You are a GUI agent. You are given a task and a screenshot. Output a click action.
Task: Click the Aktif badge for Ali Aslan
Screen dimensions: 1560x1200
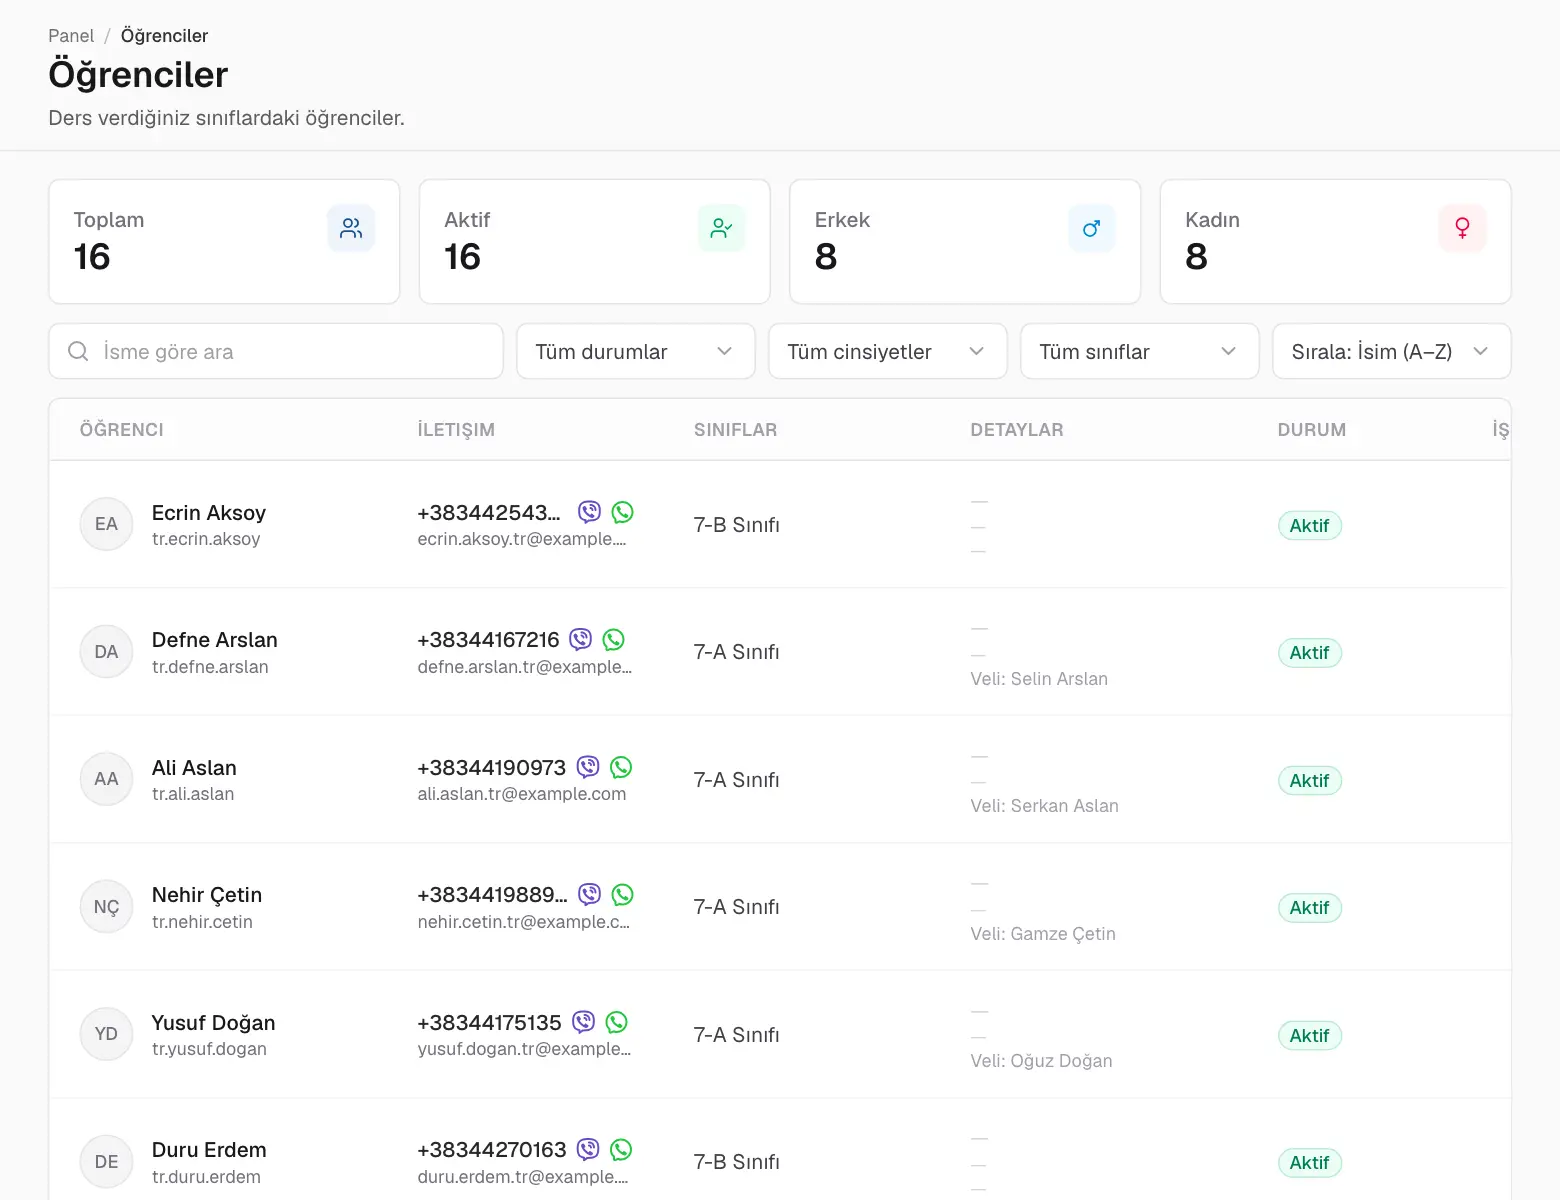pos(1310,780)
